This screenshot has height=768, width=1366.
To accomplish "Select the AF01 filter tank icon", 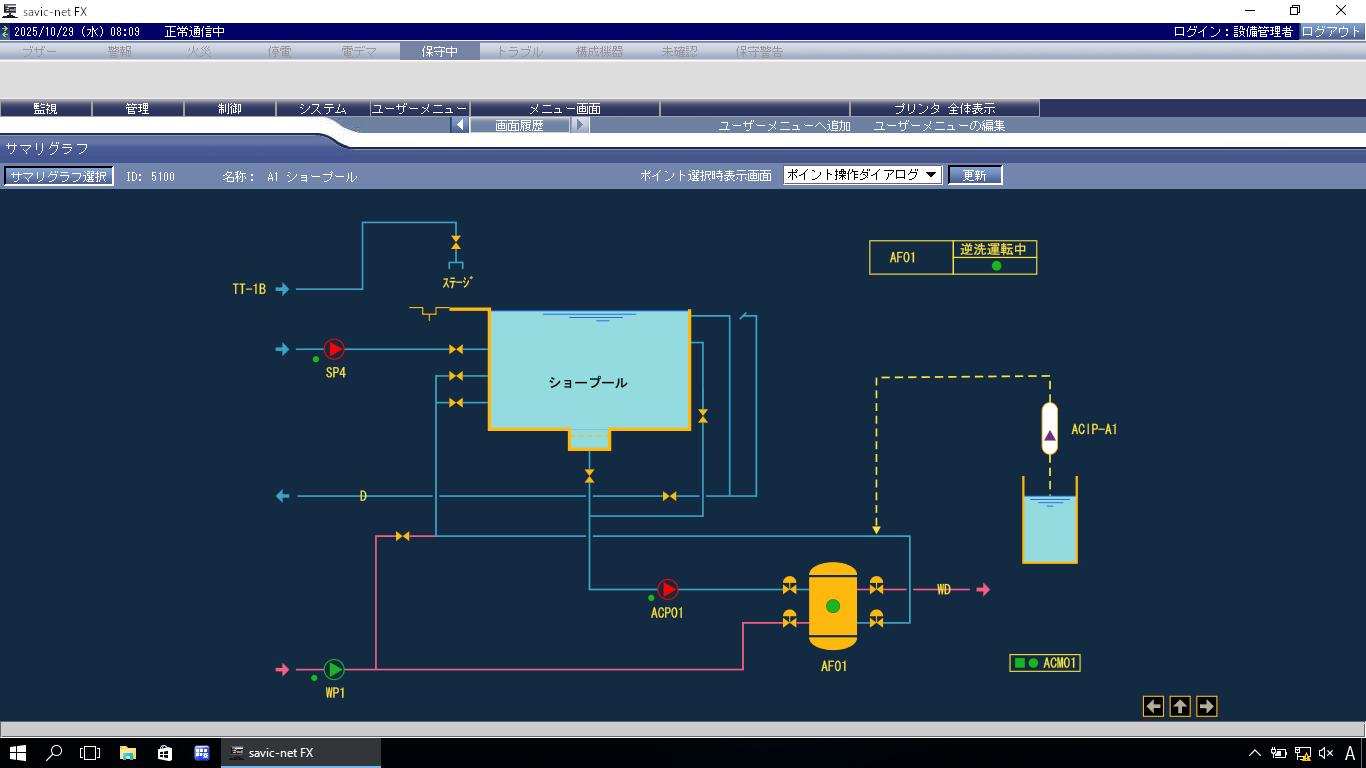I will [x=833, y=606].
